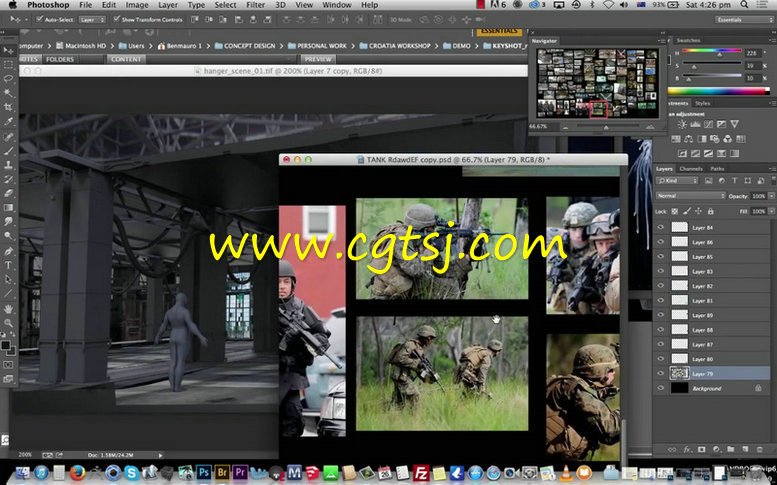This screenshot has height=485, width=777.
Task: Click the foreground color swatch
Action: tap(5, 345)
